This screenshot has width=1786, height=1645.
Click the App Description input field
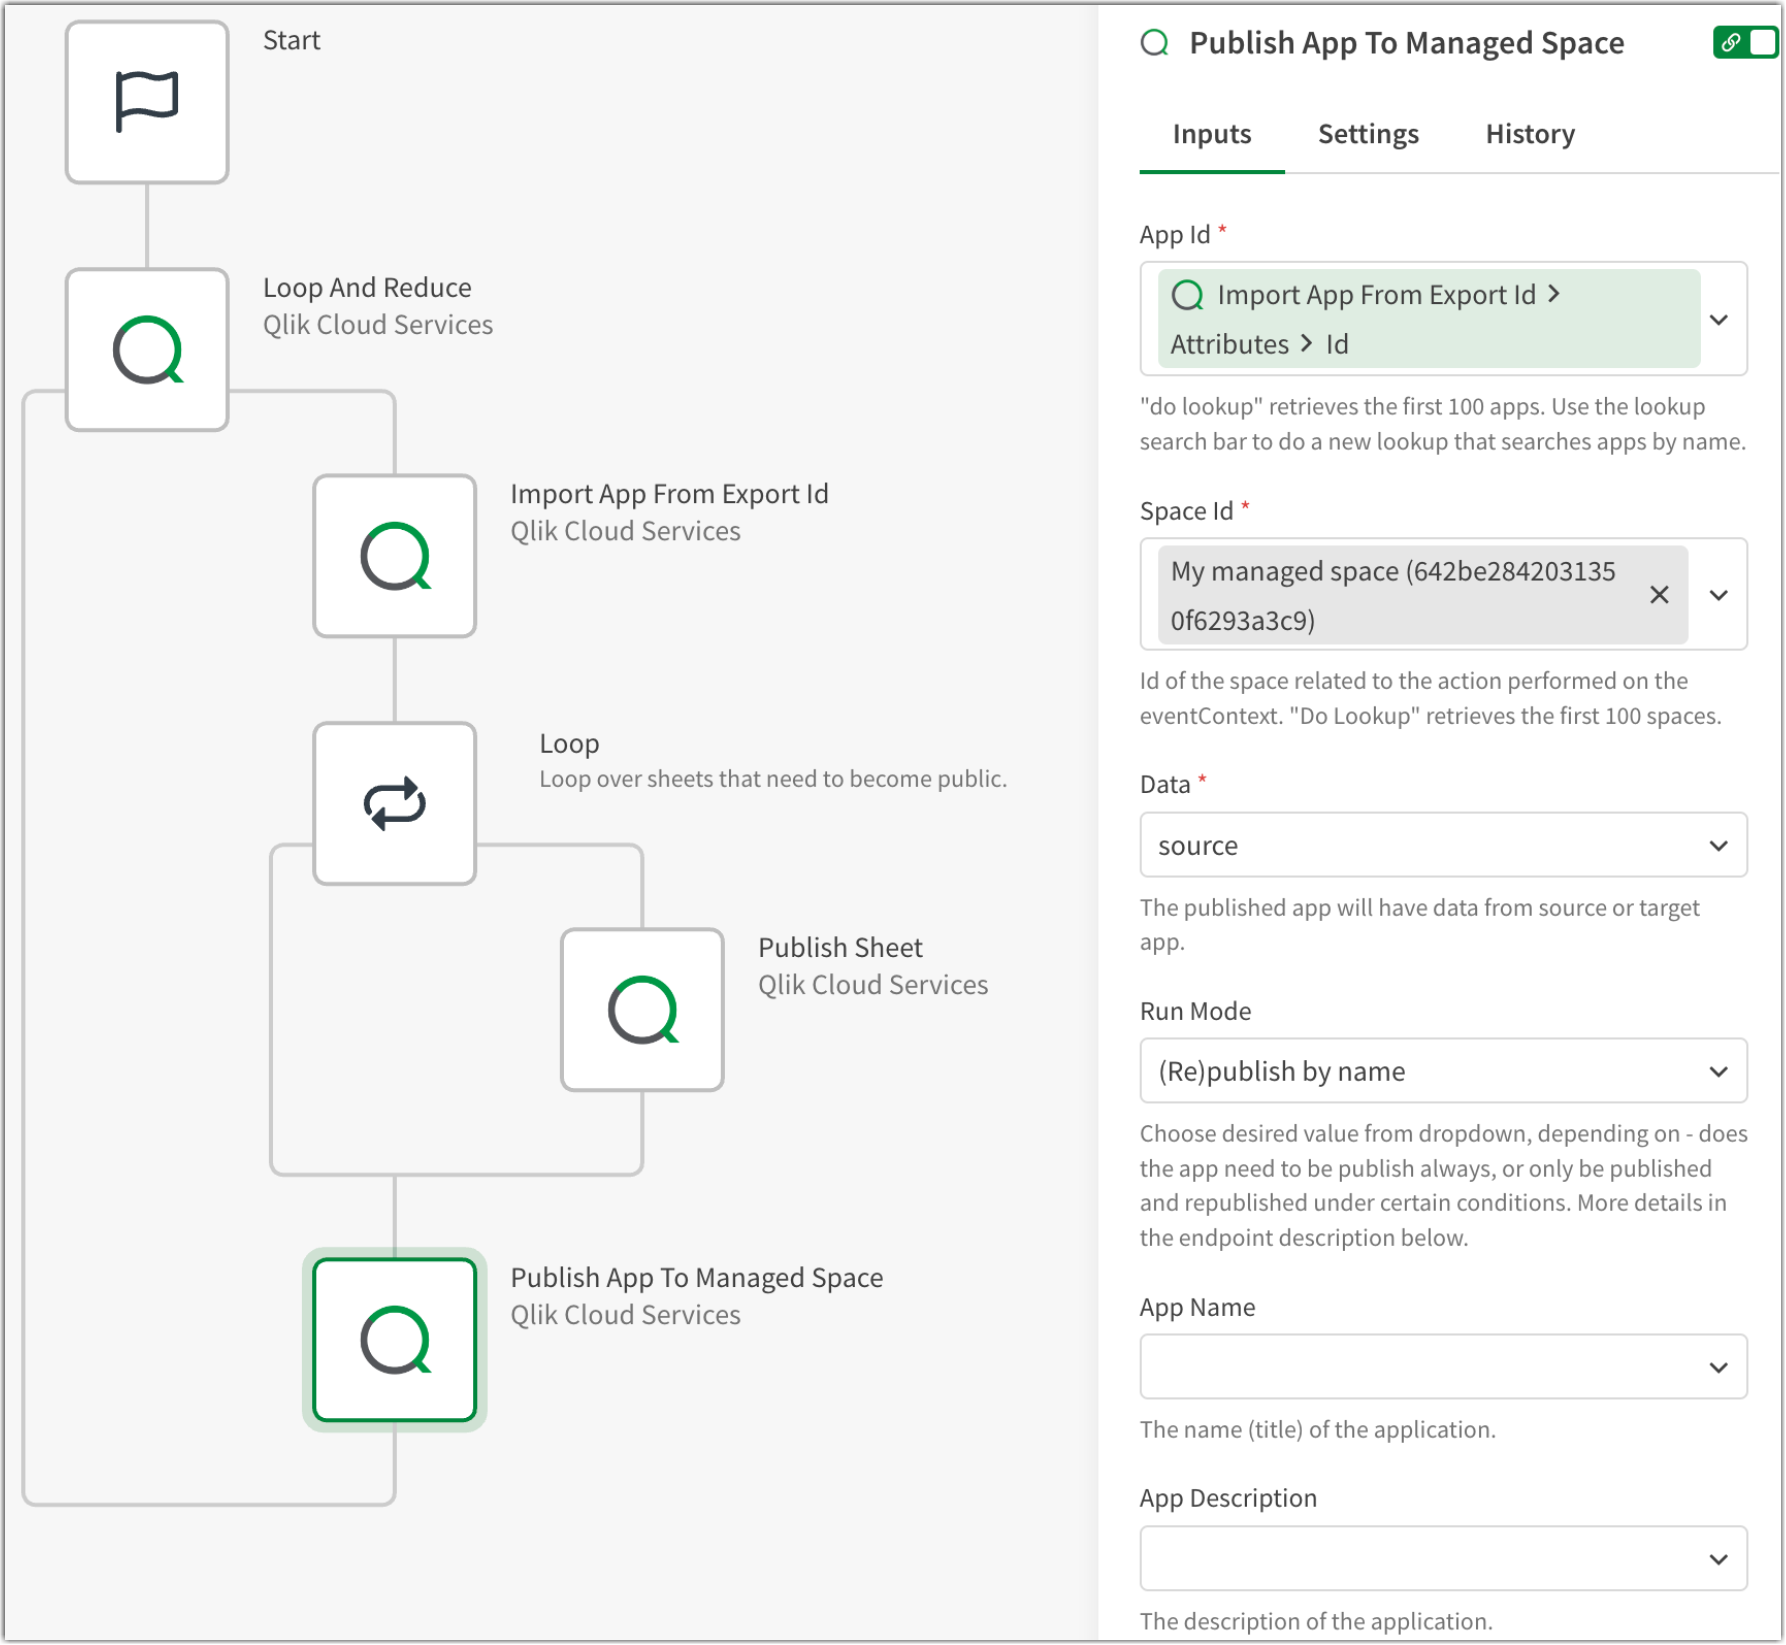point(1443,1558)
